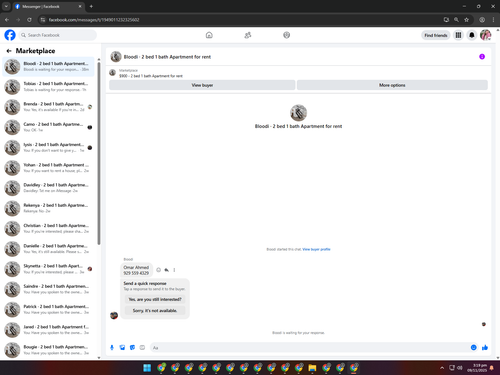The image size is (500, 375).
Task: Open the Christian conversation in the list
Action: 49,228
